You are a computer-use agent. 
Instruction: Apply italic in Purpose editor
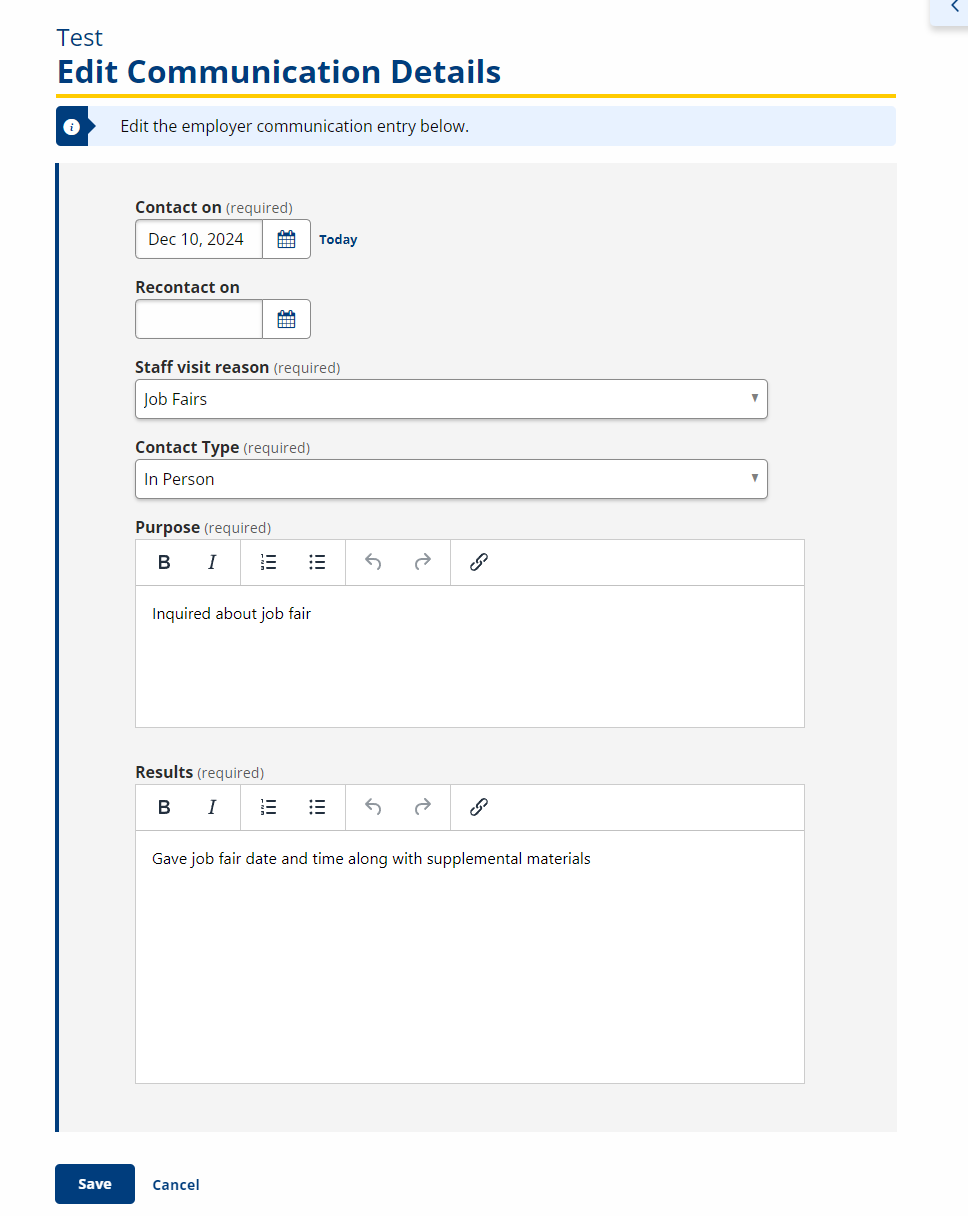pyautogui.click(x=212, y=562)
